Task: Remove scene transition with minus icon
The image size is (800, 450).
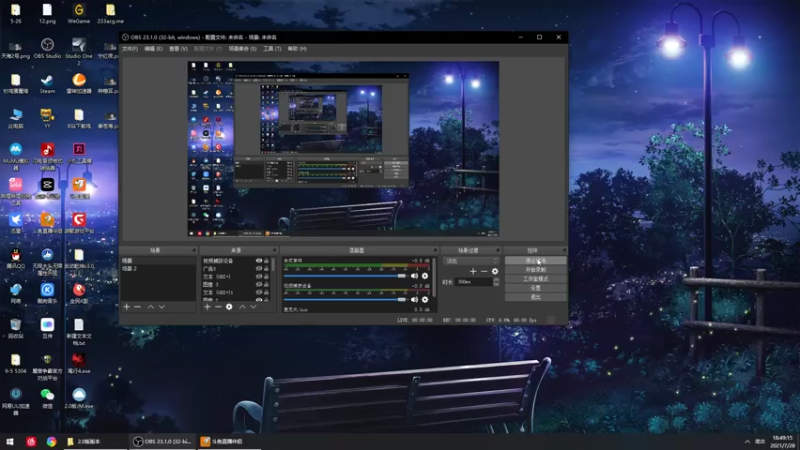Action: [x=484, y=271]
